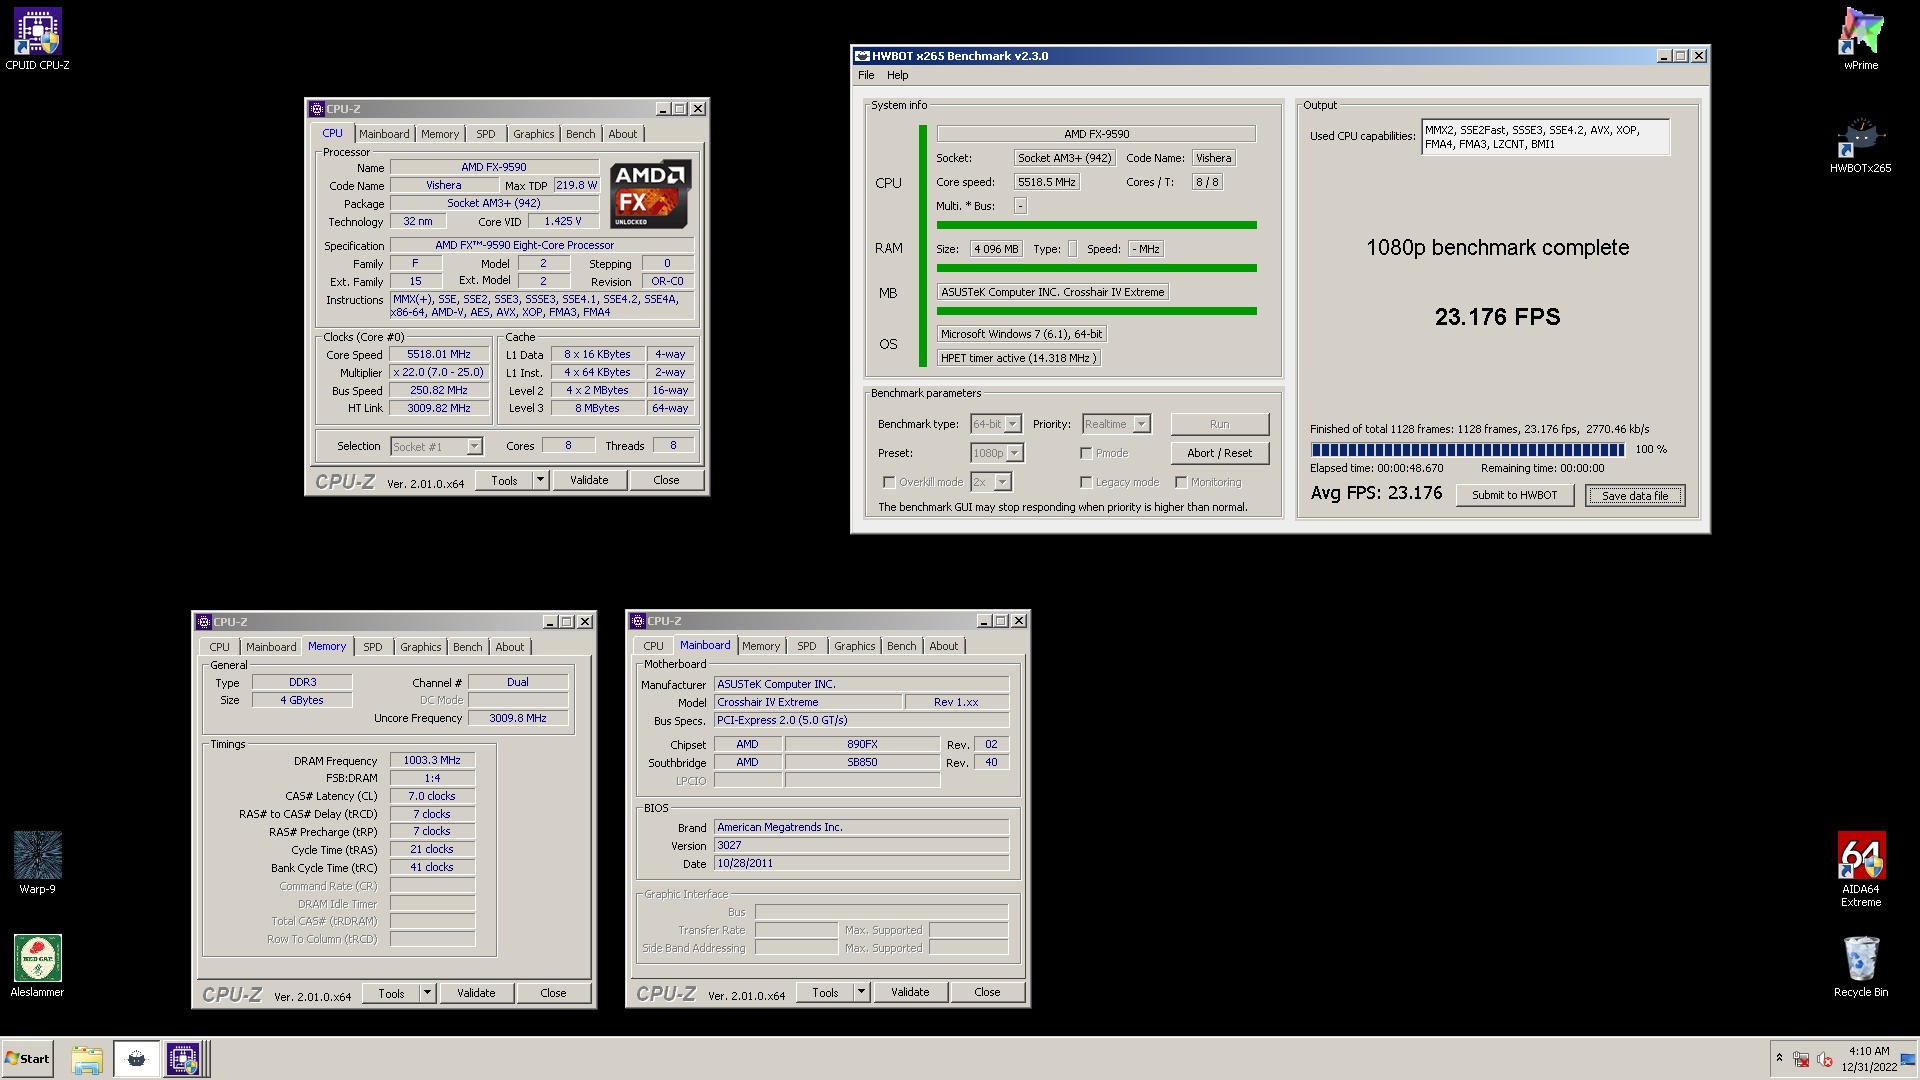Image resolution: width=1920 pixels, height=1080 pixels.
Task: Click Crosshair IV Extreme model field in CPU-Z
Action: pyautogui.click(x=808, y=703)
